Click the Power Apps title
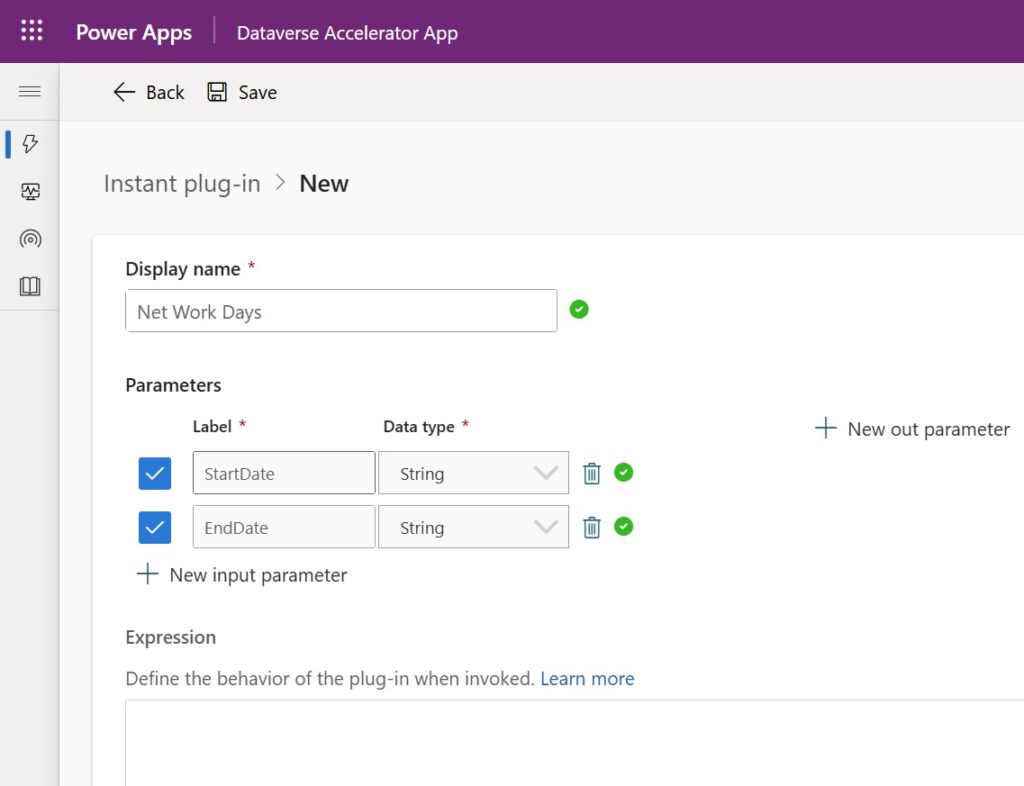 [134, 32]
